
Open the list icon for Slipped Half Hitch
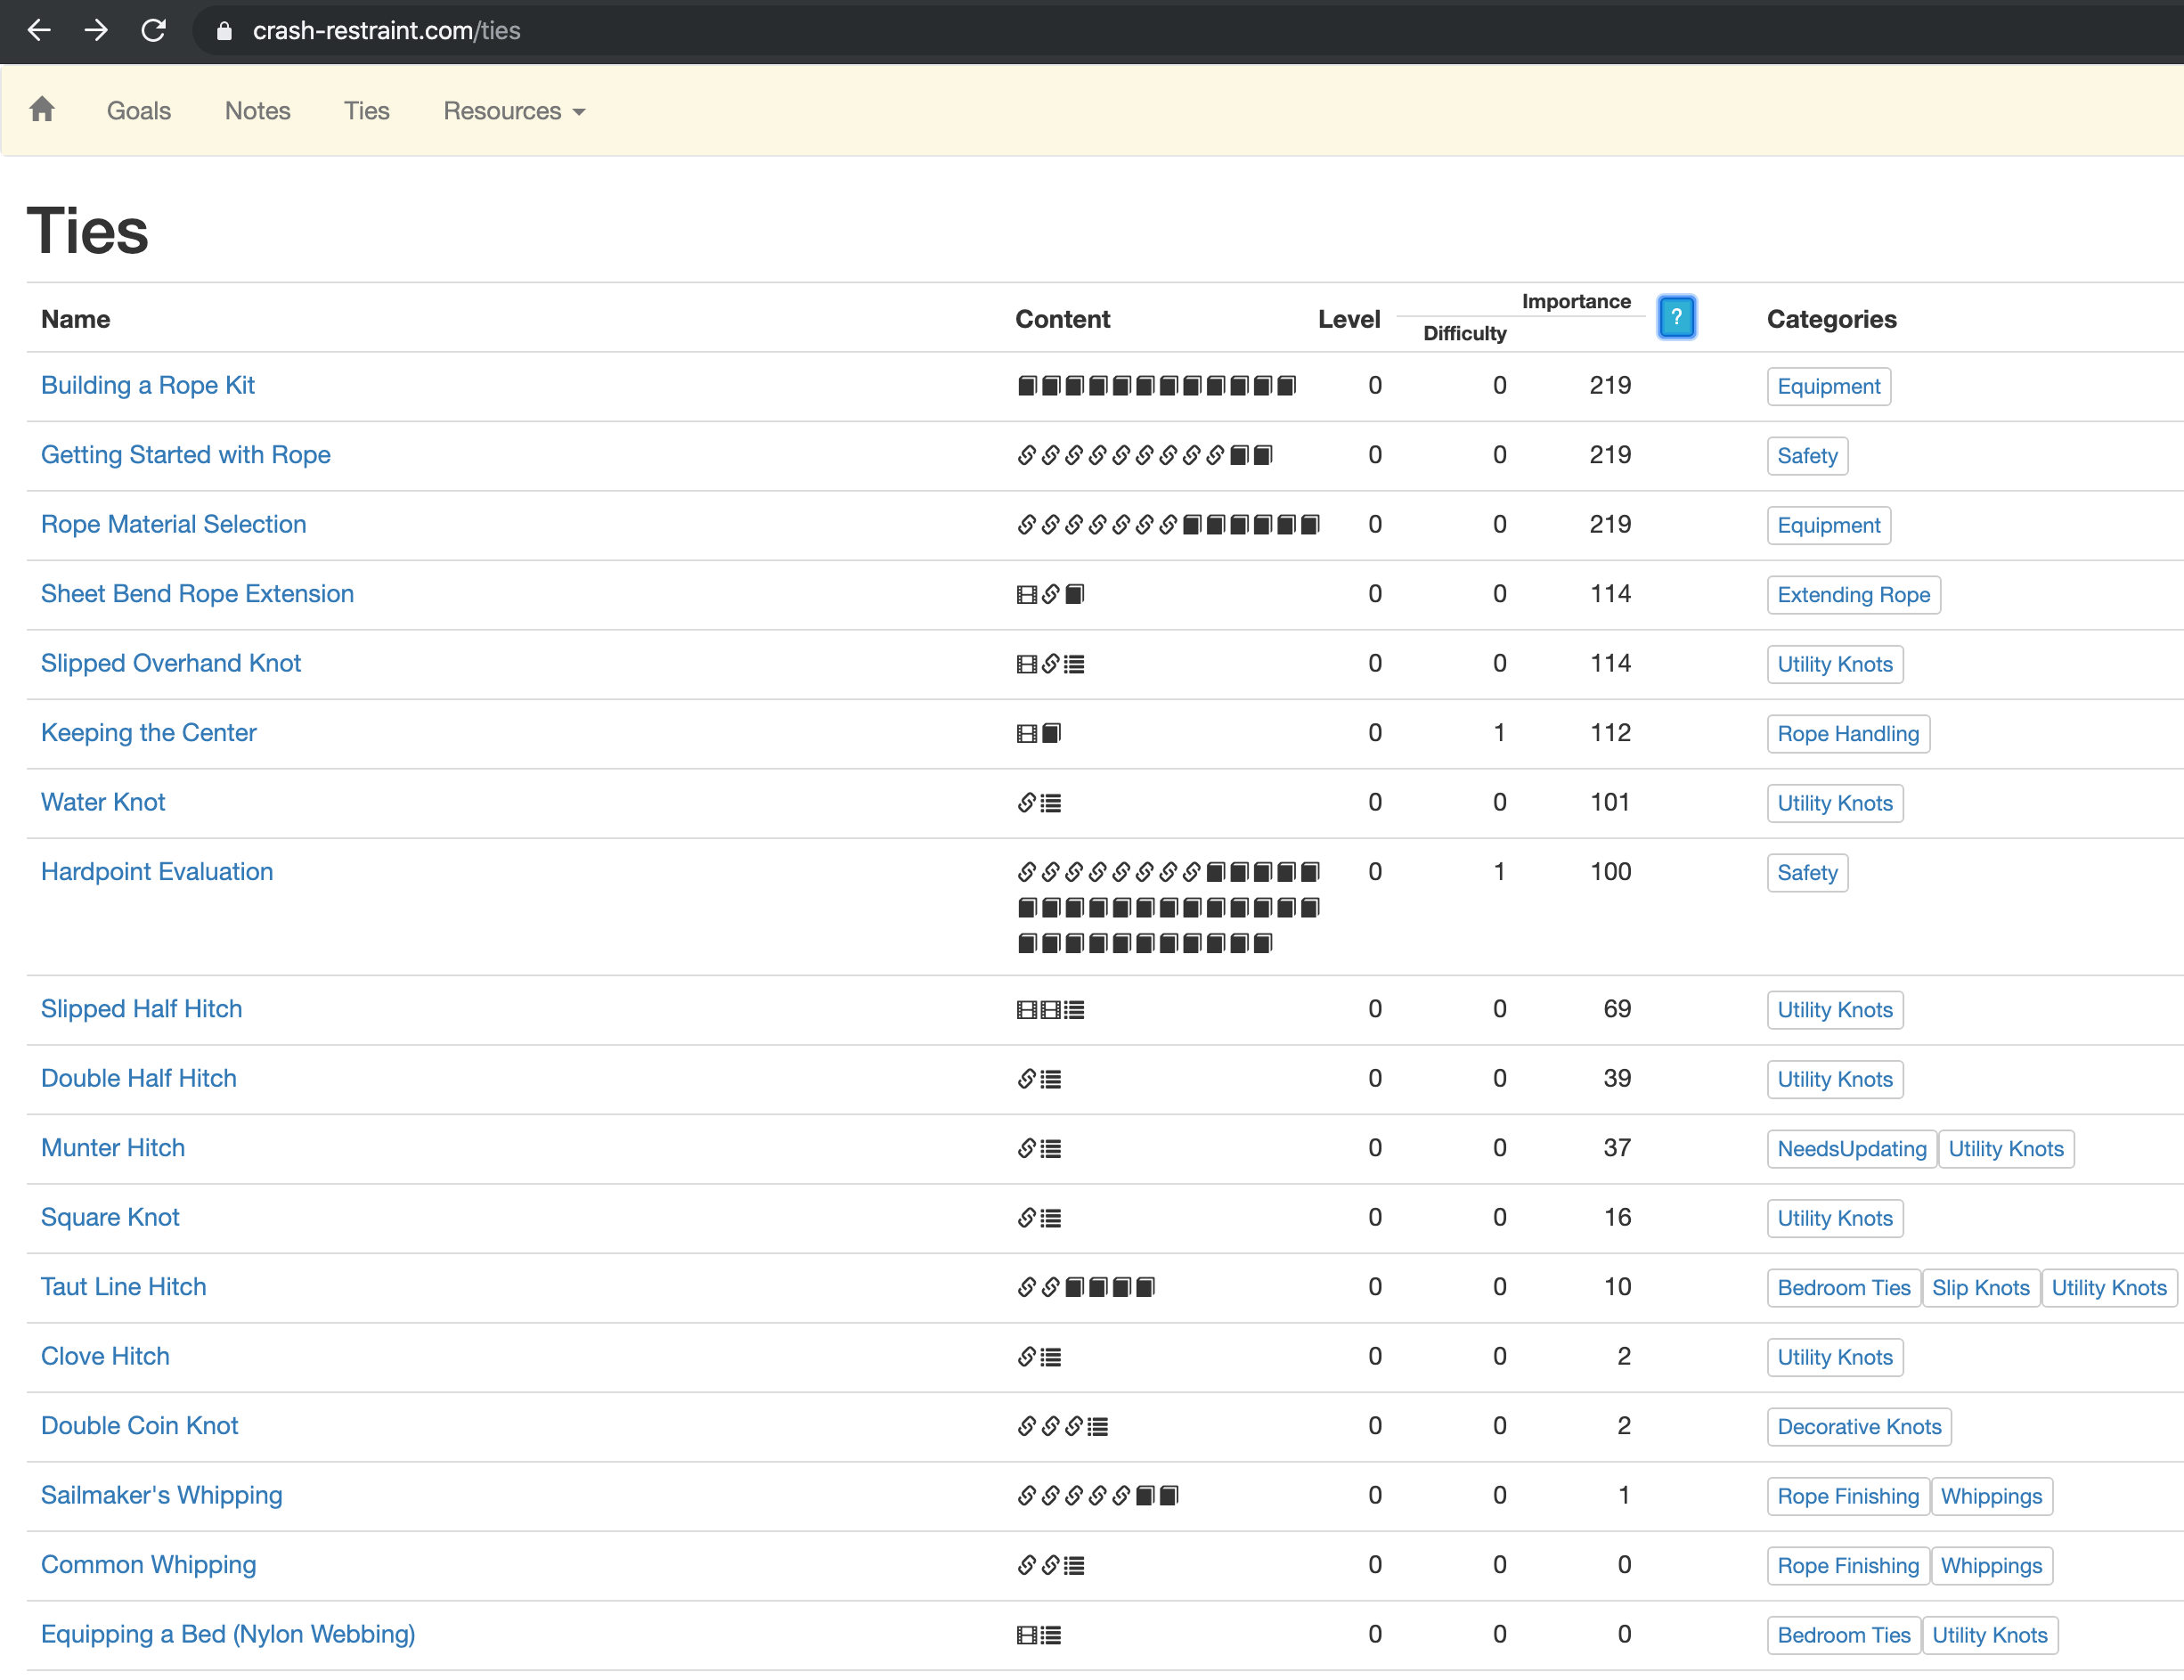pos(1074,1010)
